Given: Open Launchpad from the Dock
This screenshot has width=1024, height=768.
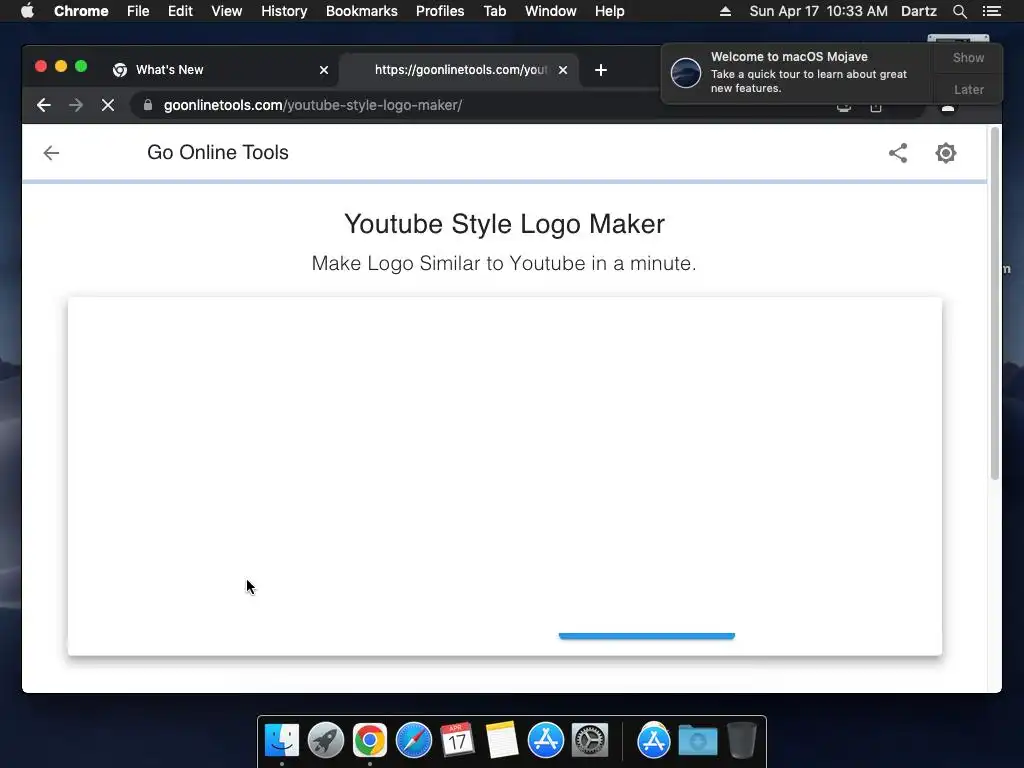Looking at the screenshot, I should point(325,741).
